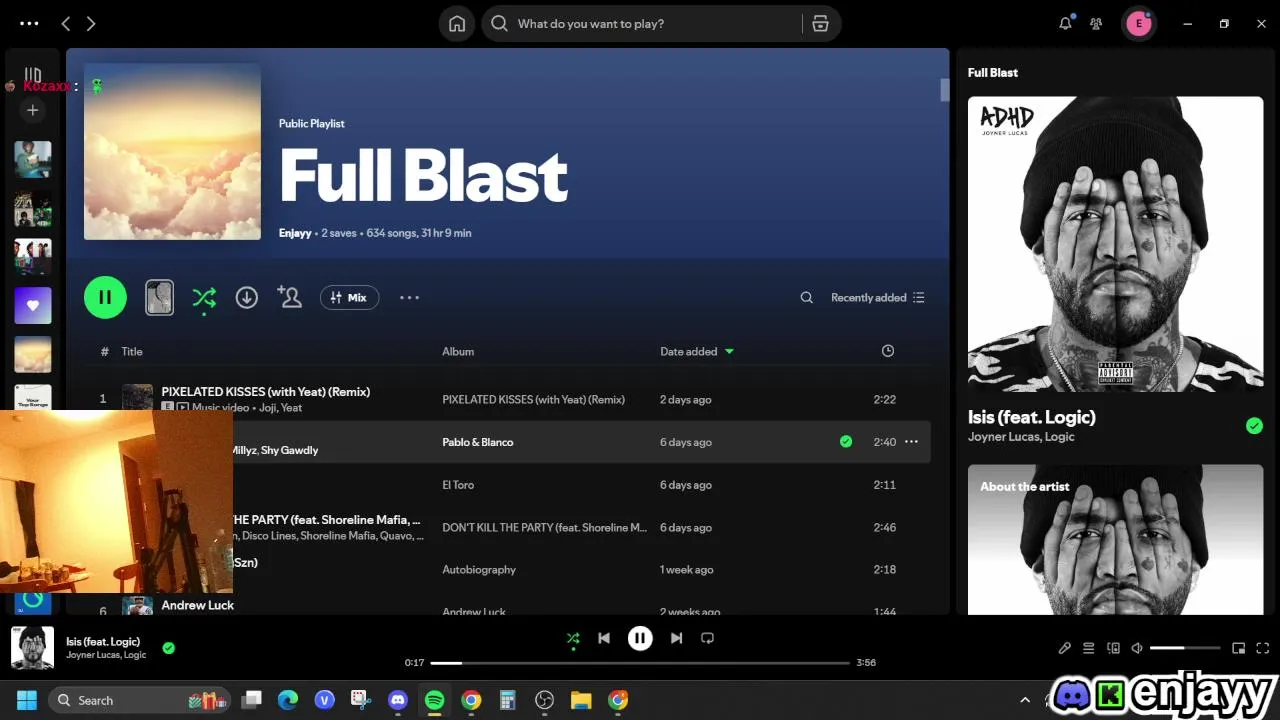The height and width of the screenshot is (720, 1280).
Task: Open Liked Songs heart playlist in sidebar
Action: 33,306
